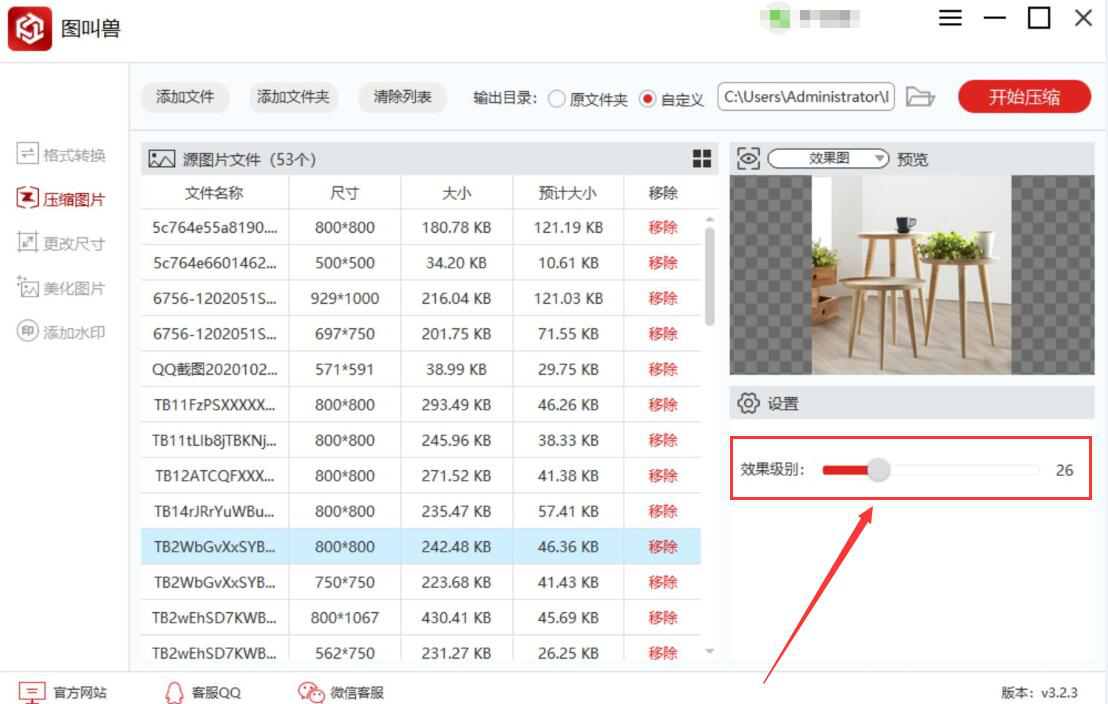1108x704 pixels.
Task: Remove the TB11tLIb8jTBKNj file row
Action: (663, 440)
